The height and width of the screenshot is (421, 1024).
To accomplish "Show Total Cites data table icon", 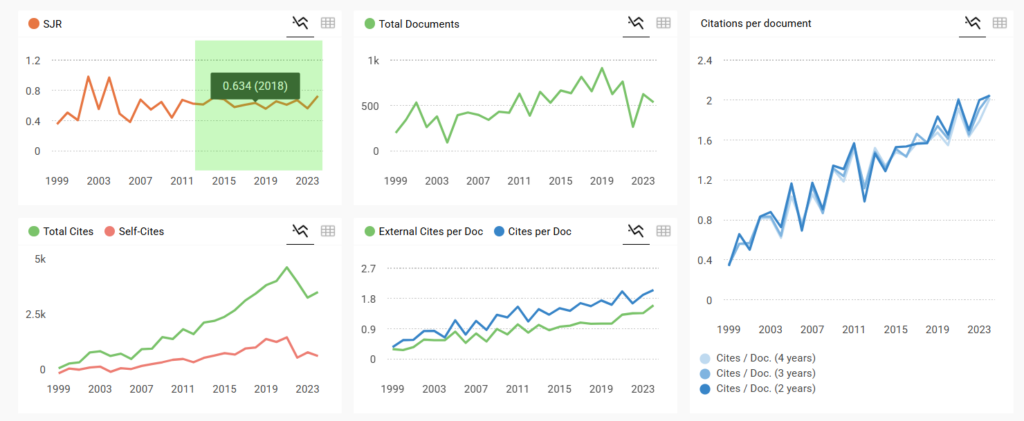I will [x=327, y=231].
